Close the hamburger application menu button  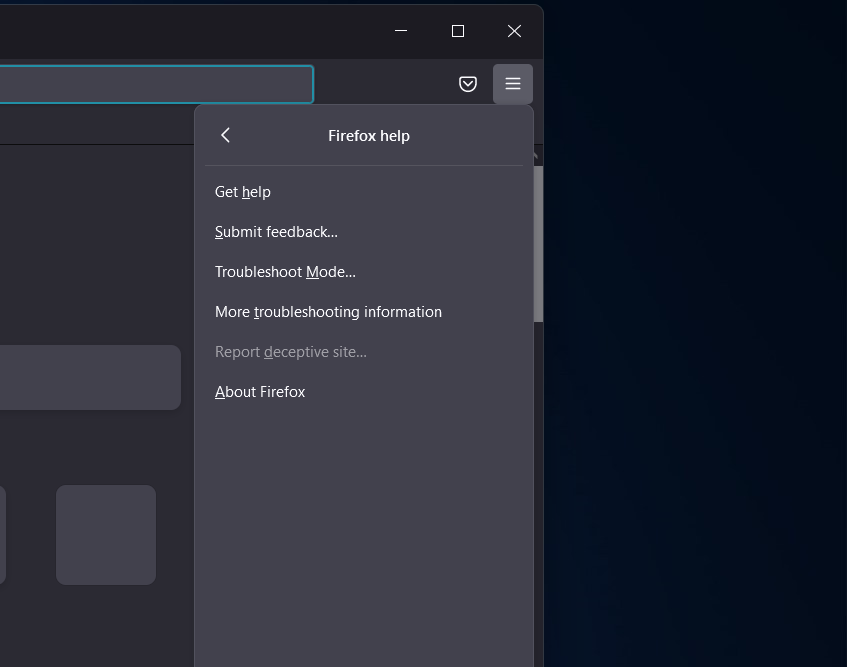(x=513, y=84)
